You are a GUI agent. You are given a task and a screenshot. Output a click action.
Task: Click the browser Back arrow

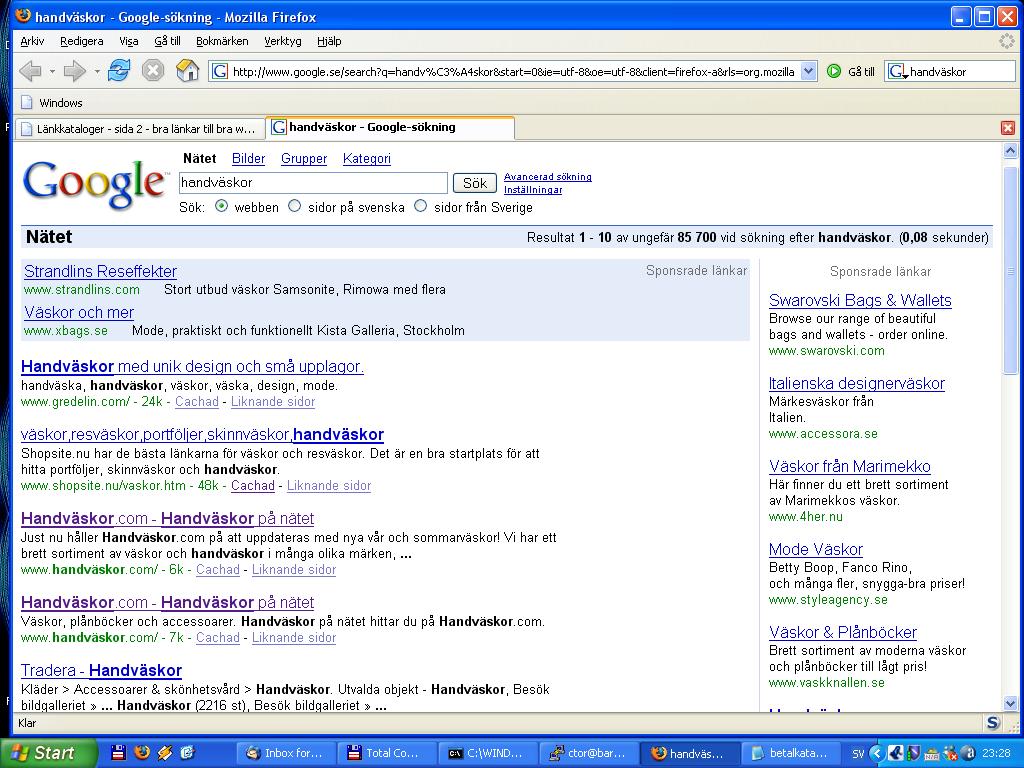tap(30, 71)
